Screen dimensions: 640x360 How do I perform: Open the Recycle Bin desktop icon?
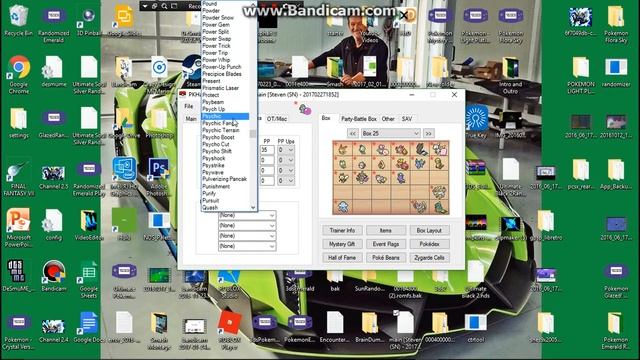coord(18,20)
